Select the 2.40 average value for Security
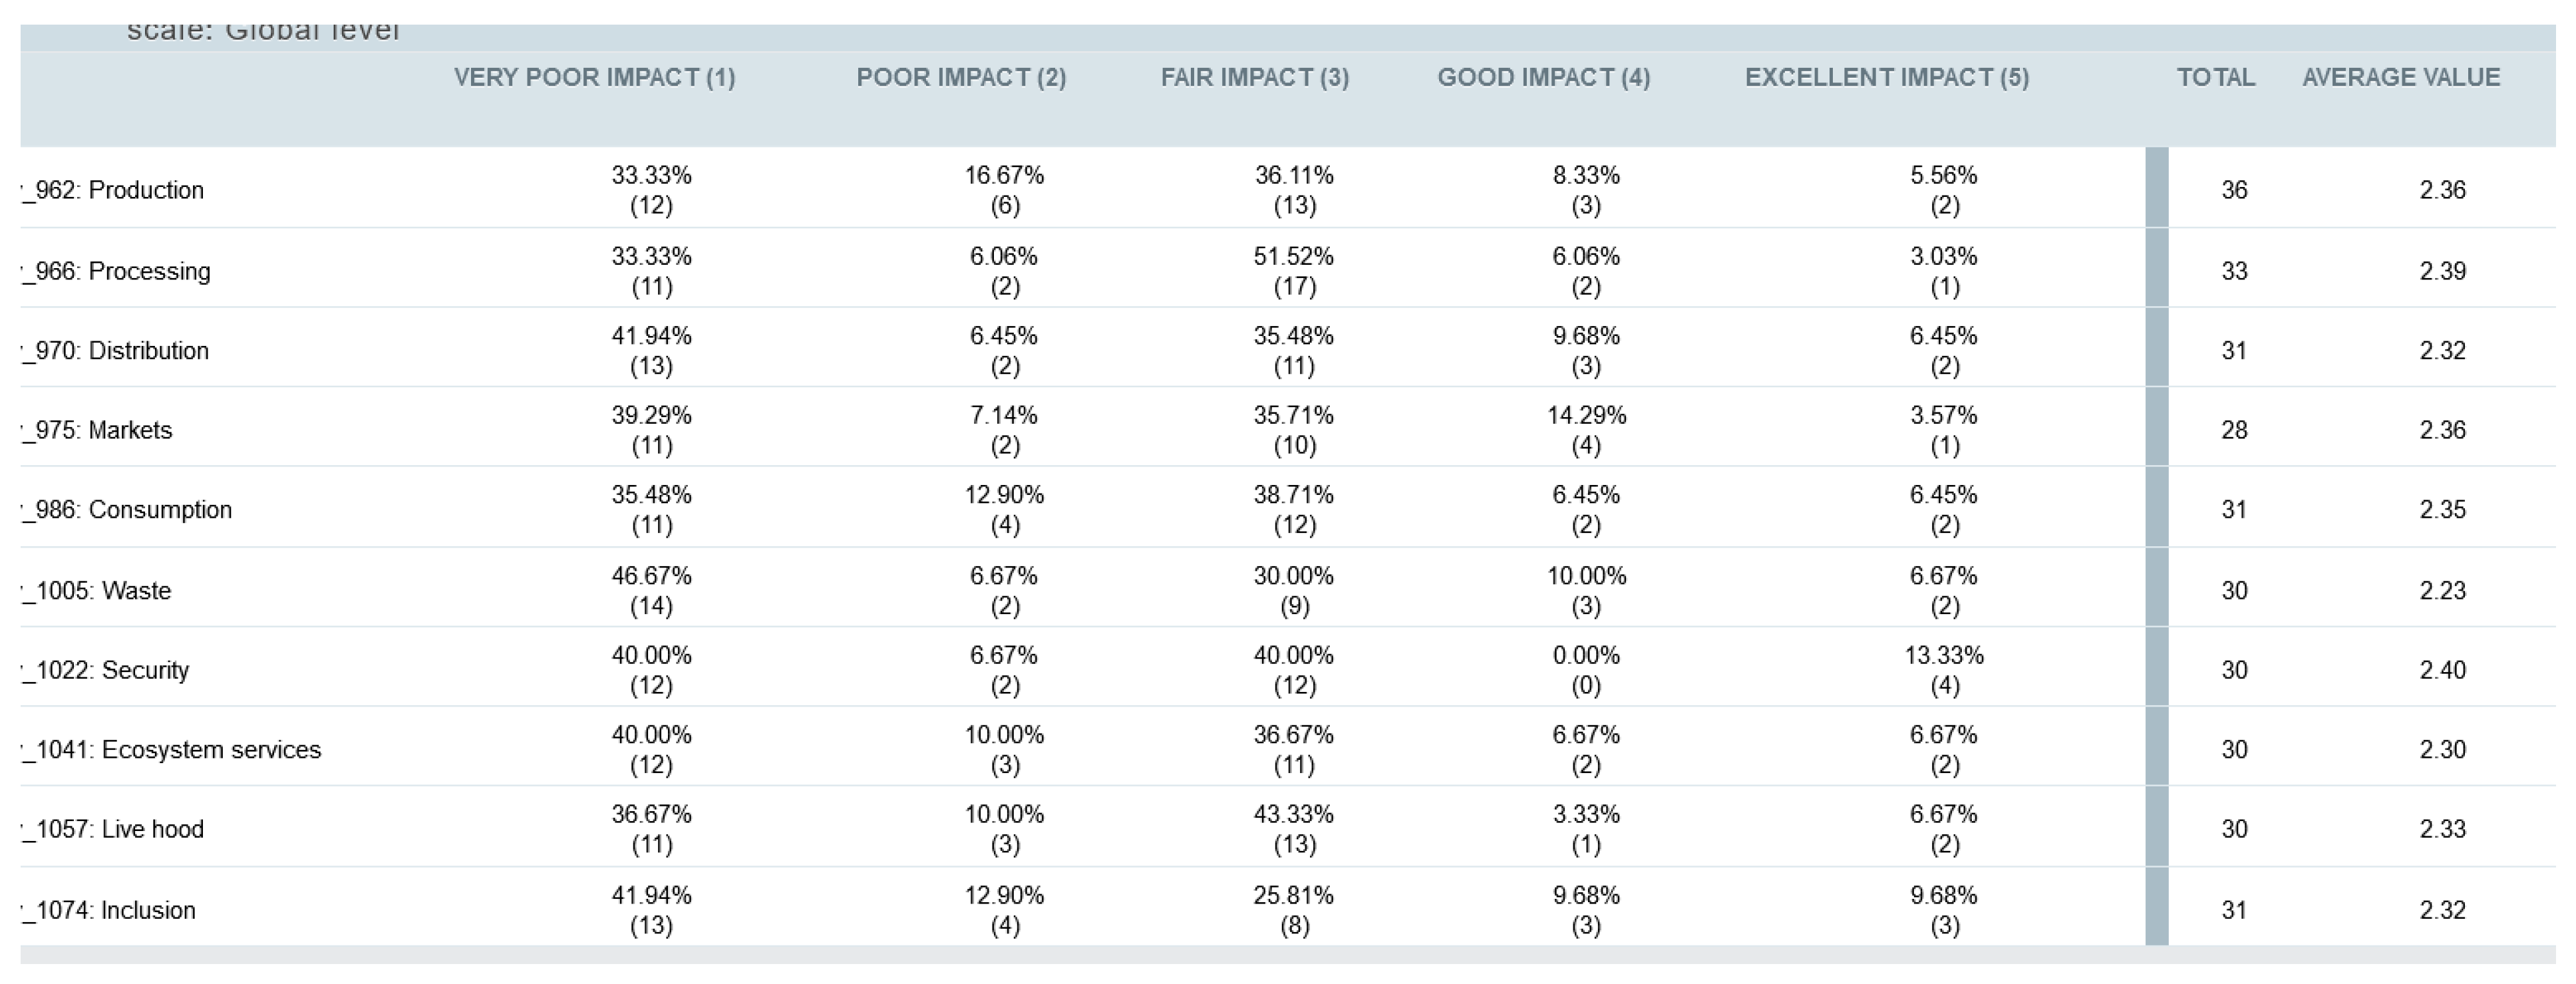 pos(2442,670)
